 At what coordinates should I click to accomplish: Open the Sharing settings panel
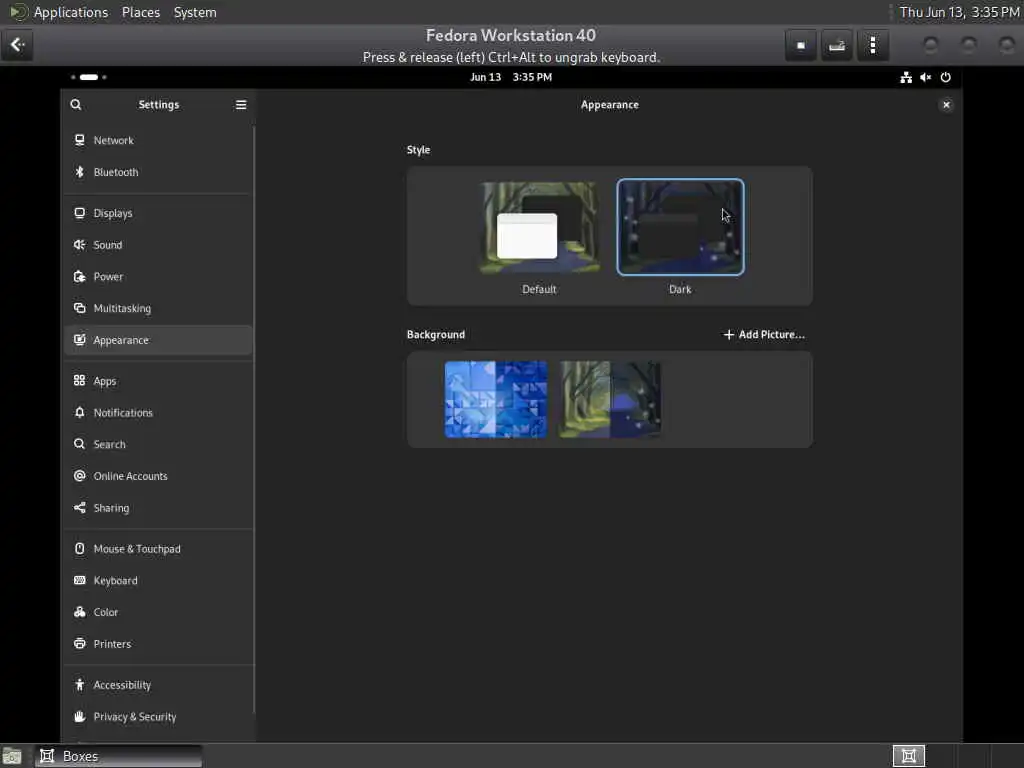pos(158,508)
